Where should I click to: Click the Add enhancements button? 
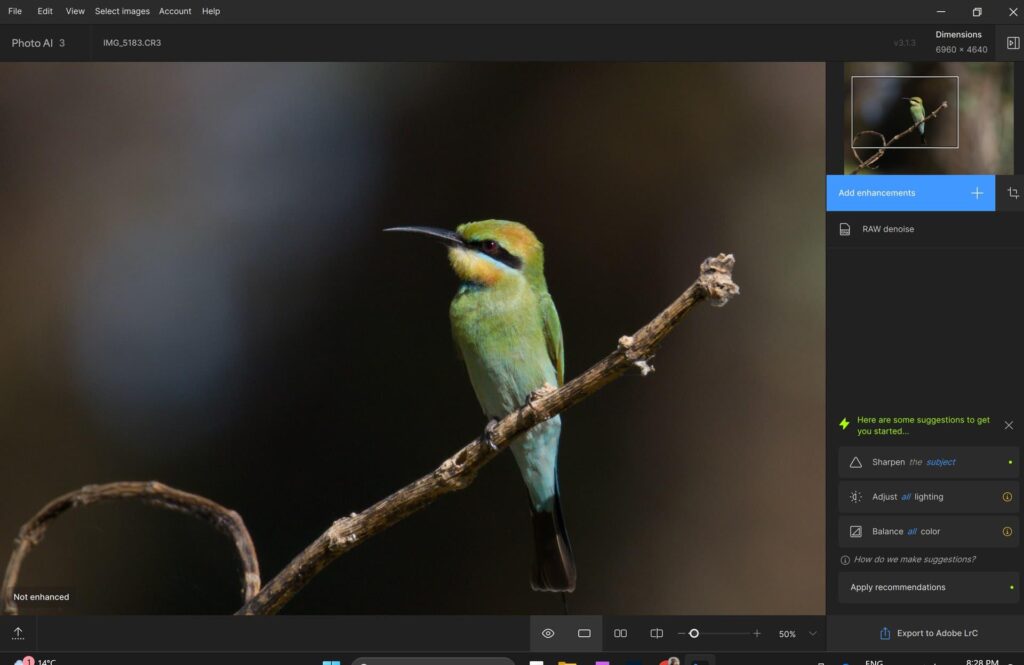click(910, 193)
